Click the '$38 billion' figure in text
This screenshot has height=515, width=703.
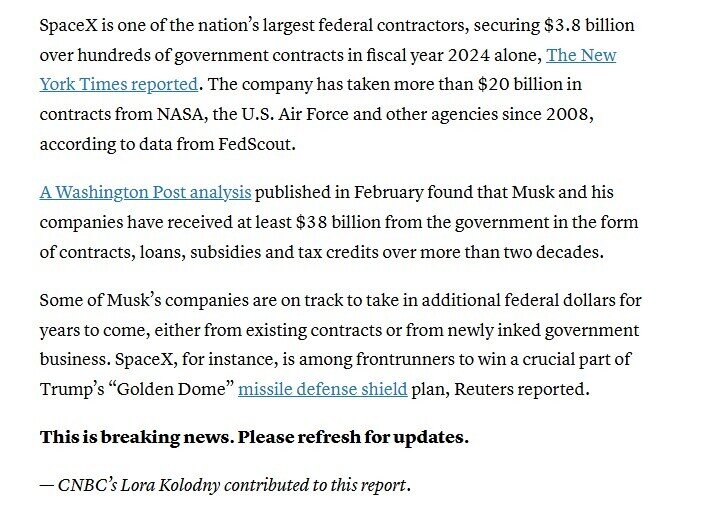pos(338,222)
